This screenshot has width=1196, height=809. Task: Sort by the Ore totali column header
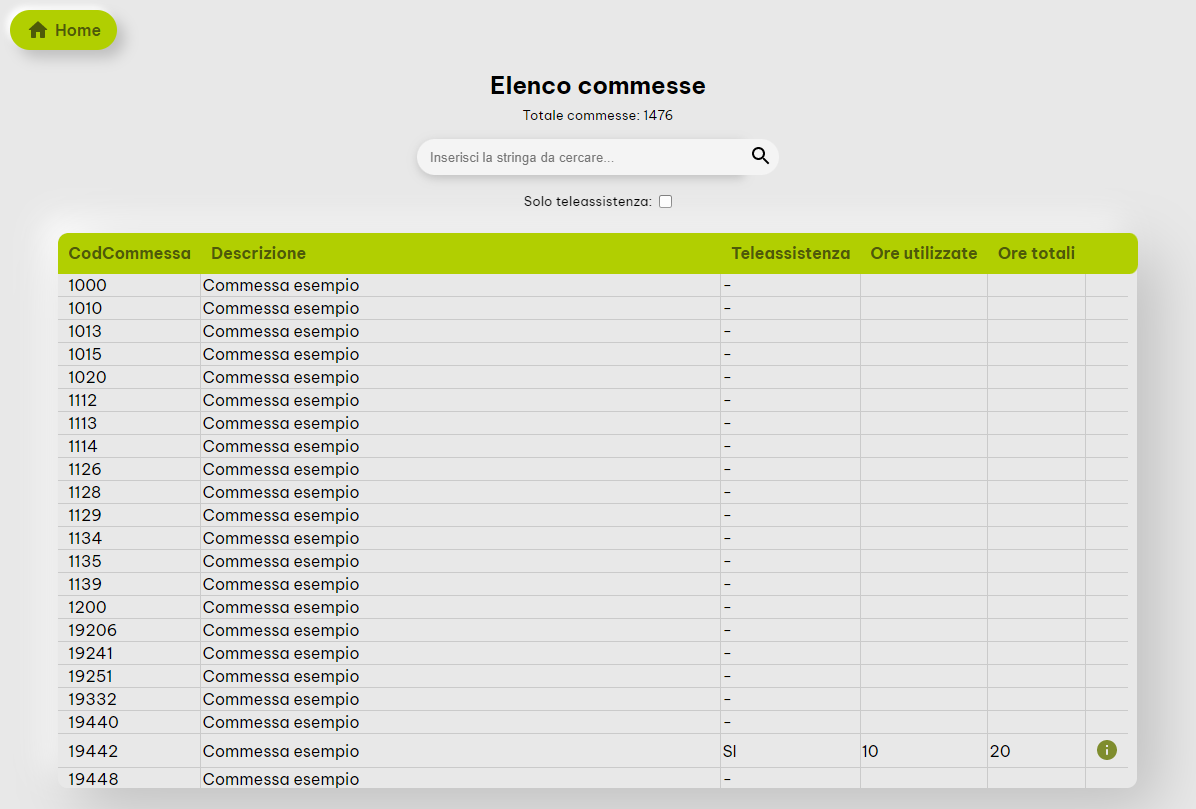coord(1036,253)
